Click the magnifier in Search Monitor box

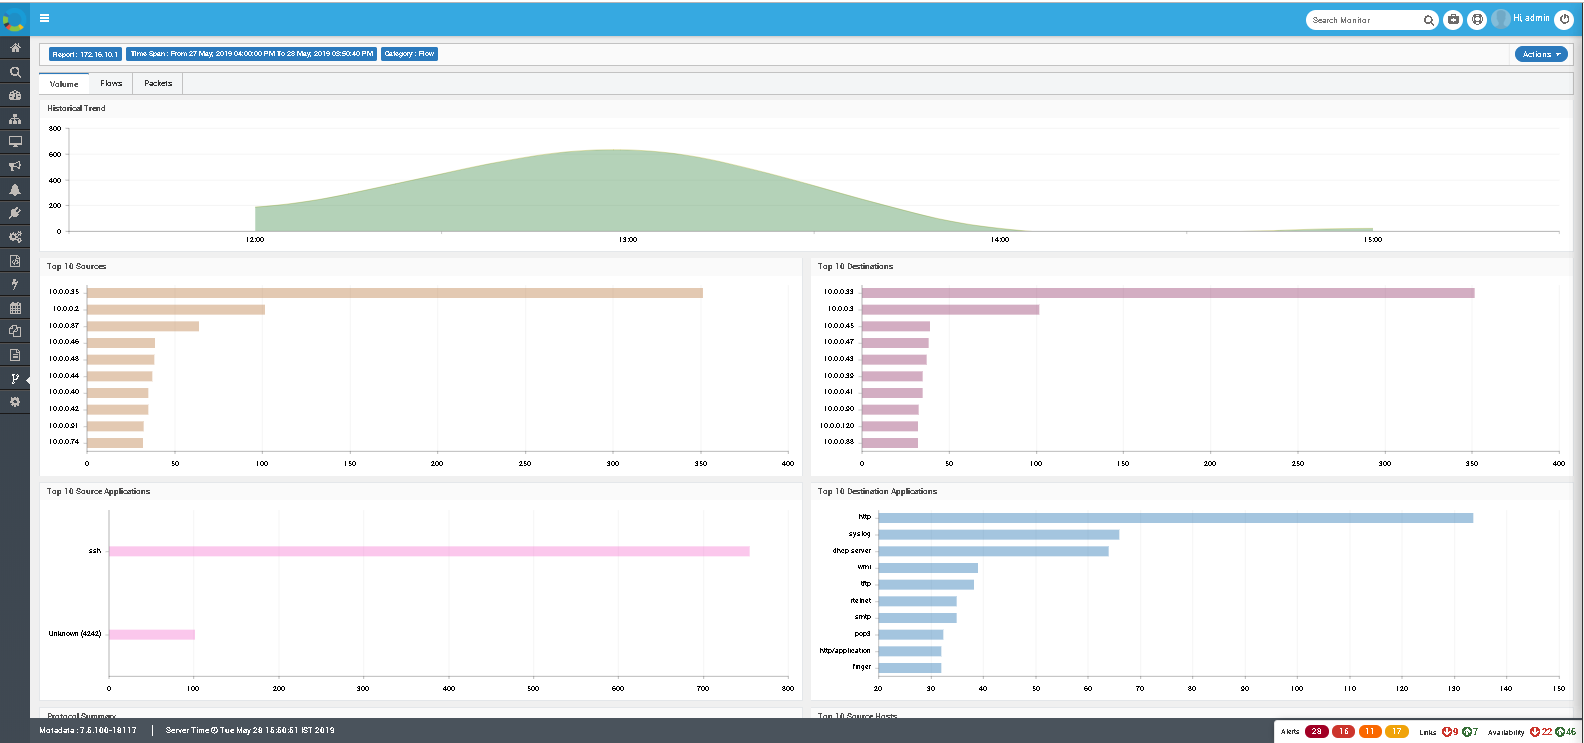click(1429, 20)
